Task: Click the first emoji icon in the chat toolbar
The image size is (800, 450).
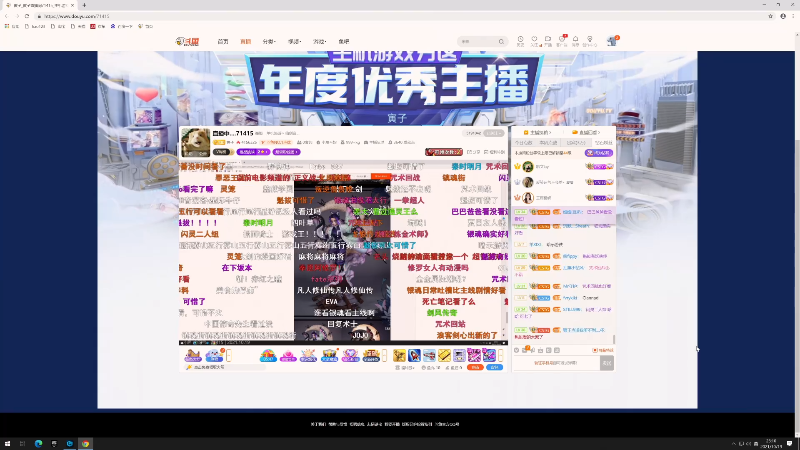Action: coord(516,351)
